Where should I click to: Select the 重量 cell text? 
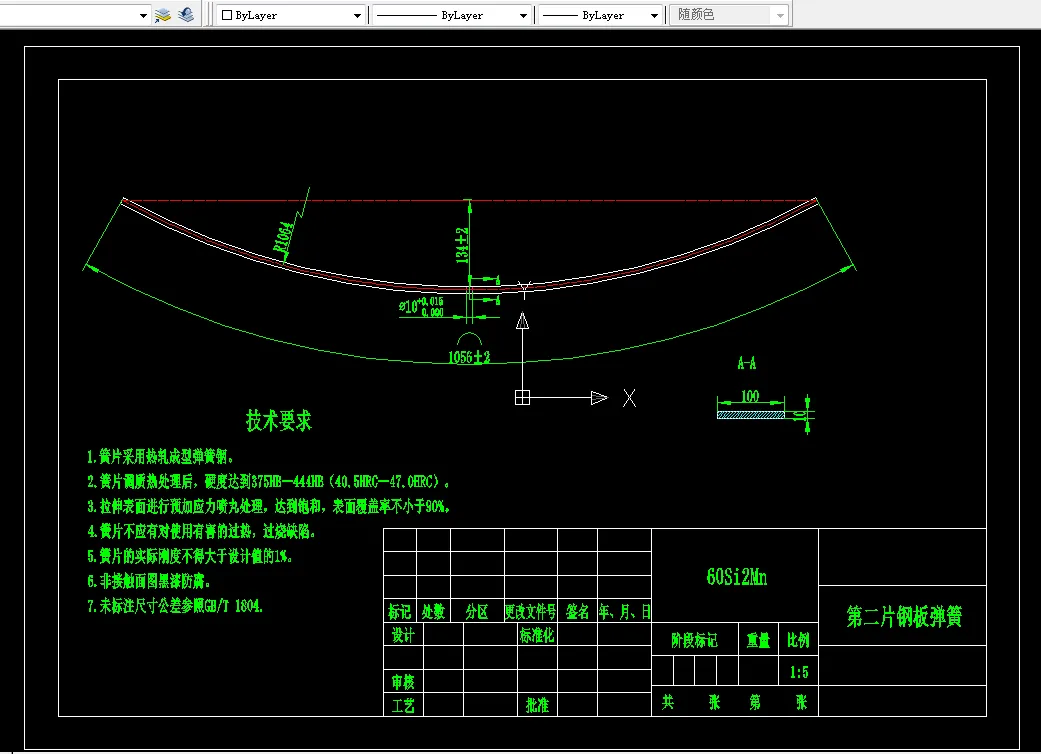tap(758, 641)
